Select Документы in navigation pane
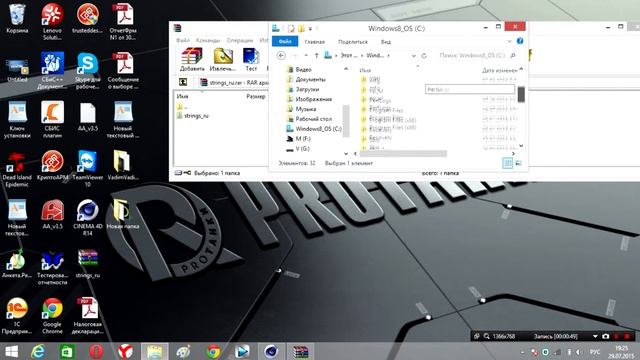 306,79
